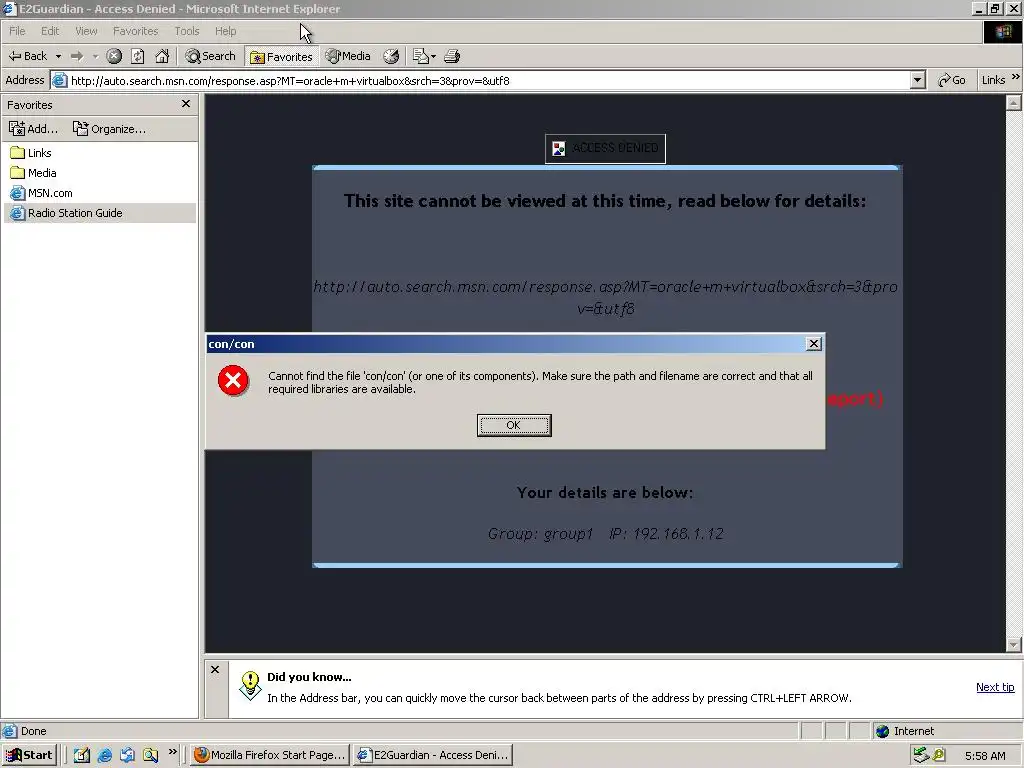Click the Back button in the toolbar
The image size is (1024, 768).
click(x=27, y=56)
